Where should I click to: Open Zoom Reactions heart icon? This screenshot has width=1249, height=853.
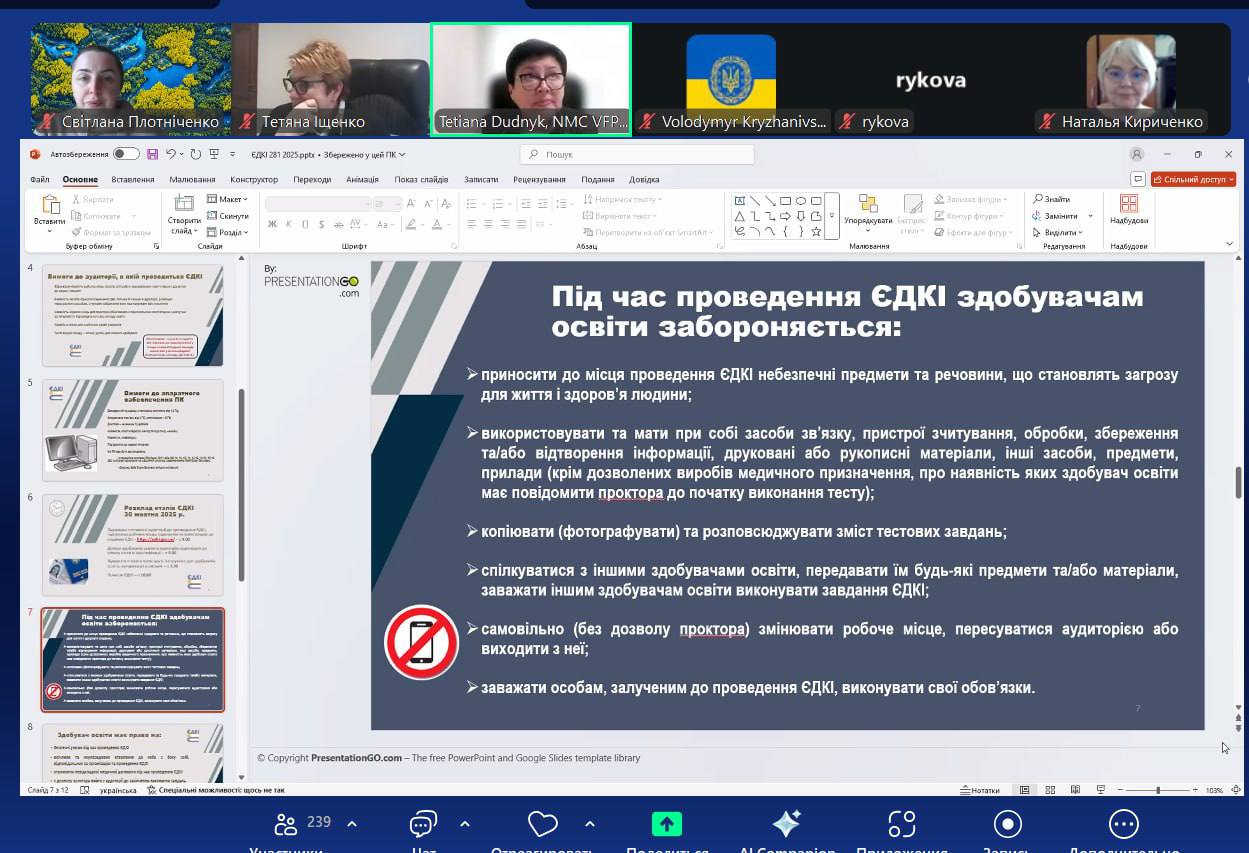(x=542, y=825)
